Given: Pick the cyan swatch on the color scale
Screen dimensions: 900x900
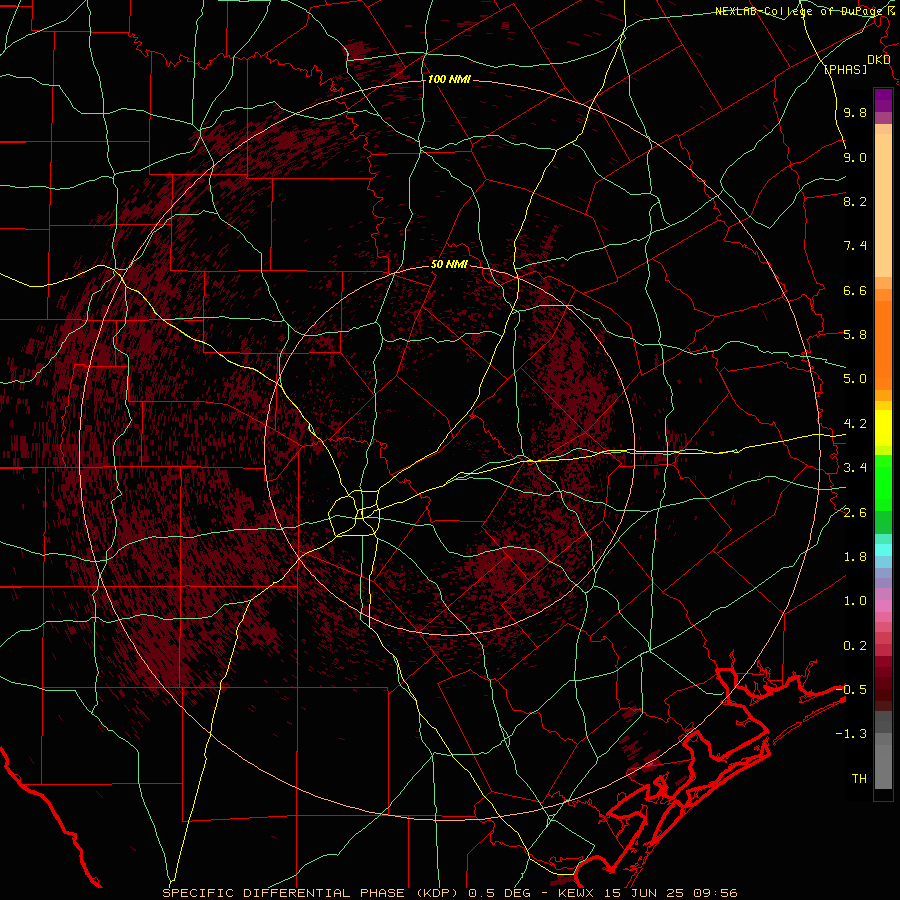Looking at the screenshot, I should [x=883, y=550].
